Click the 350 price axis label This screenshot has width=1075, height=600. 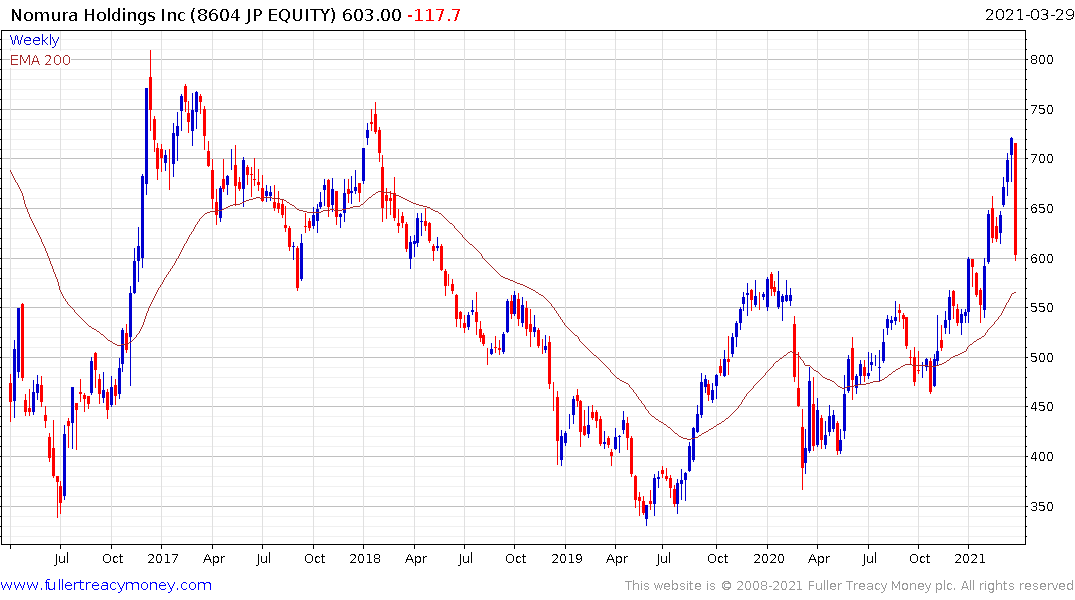1041,507
